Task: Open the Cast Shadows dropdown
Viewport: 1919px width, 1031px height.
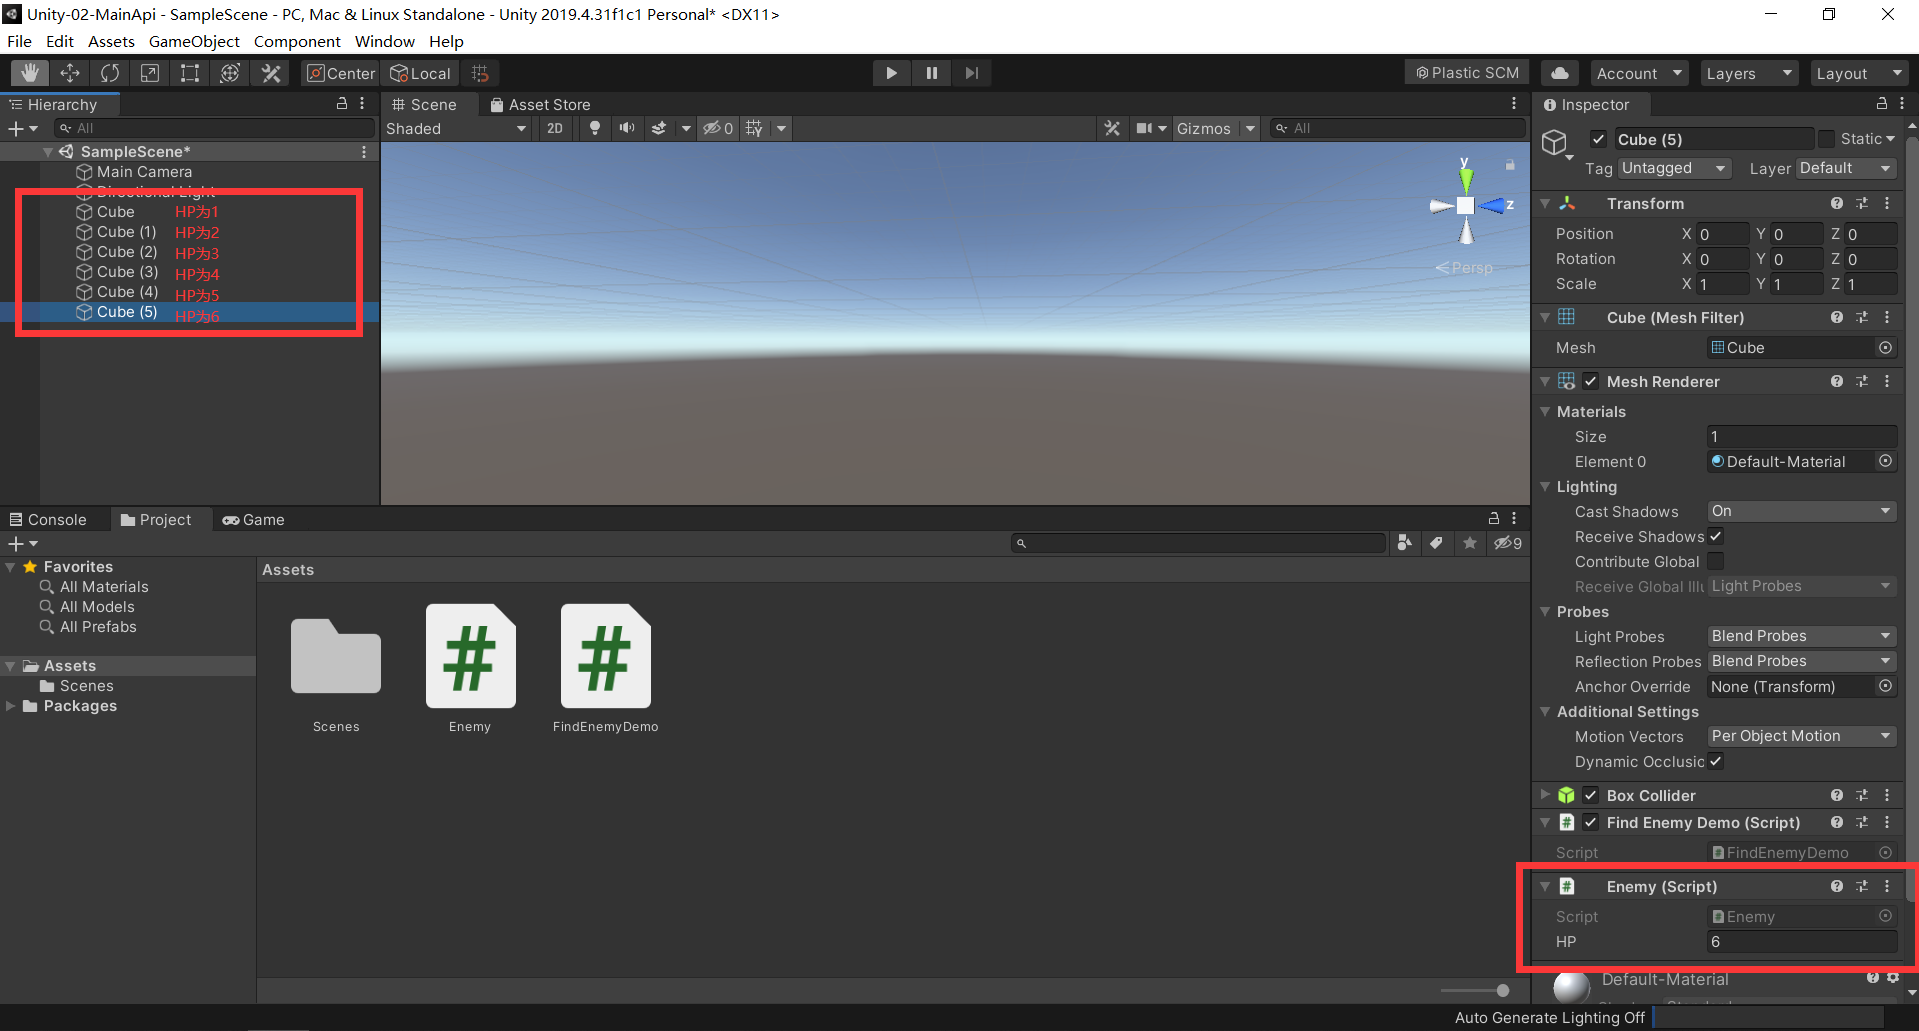Action: pyautogui.click(x=1800, y=511)
